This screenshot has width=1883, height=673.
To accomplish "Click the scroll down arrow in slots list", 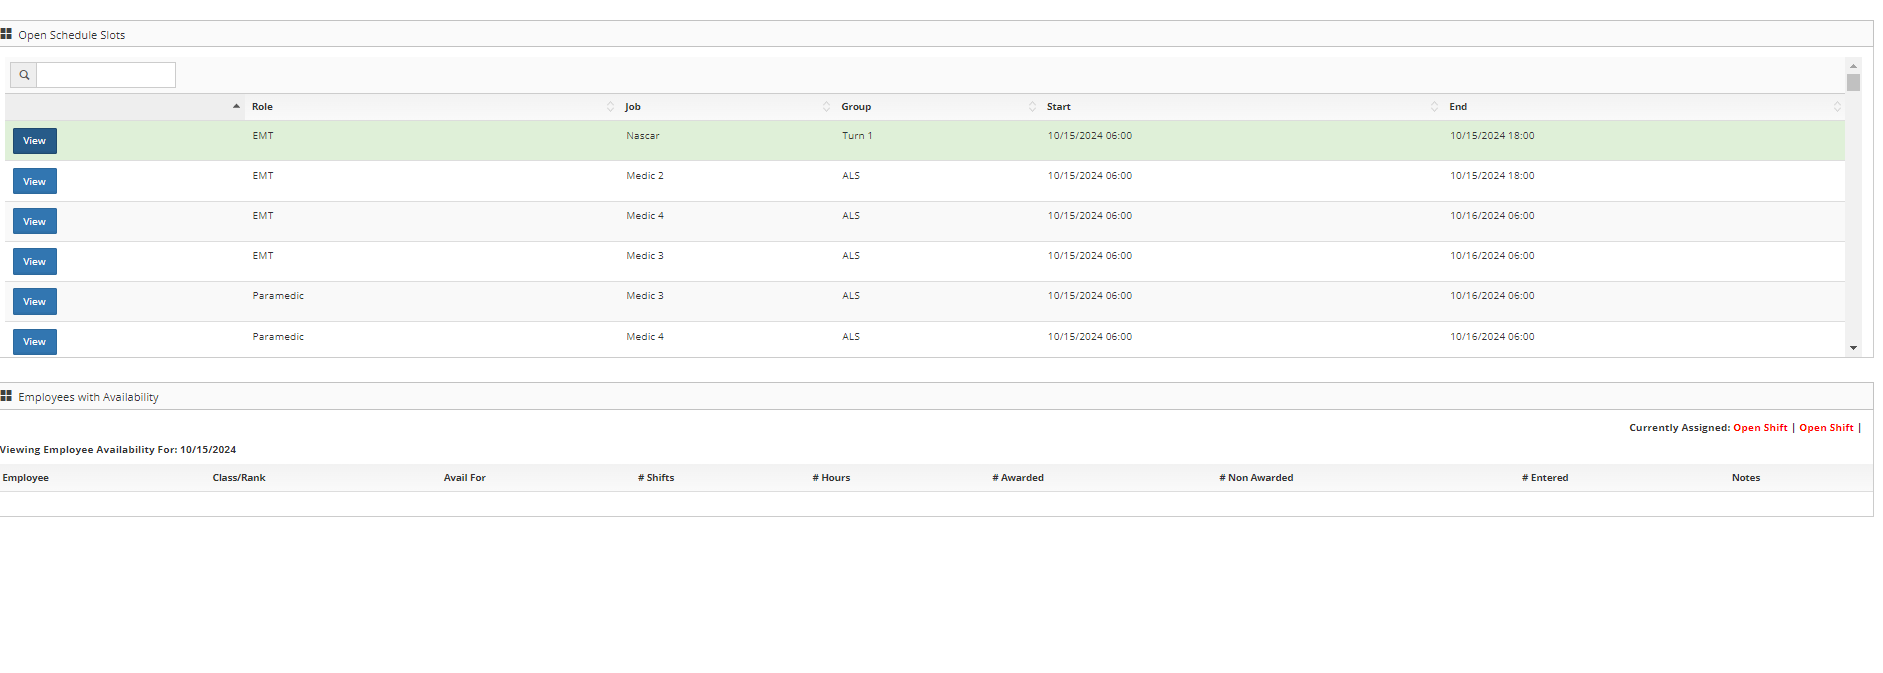I will coord(1853,348).
